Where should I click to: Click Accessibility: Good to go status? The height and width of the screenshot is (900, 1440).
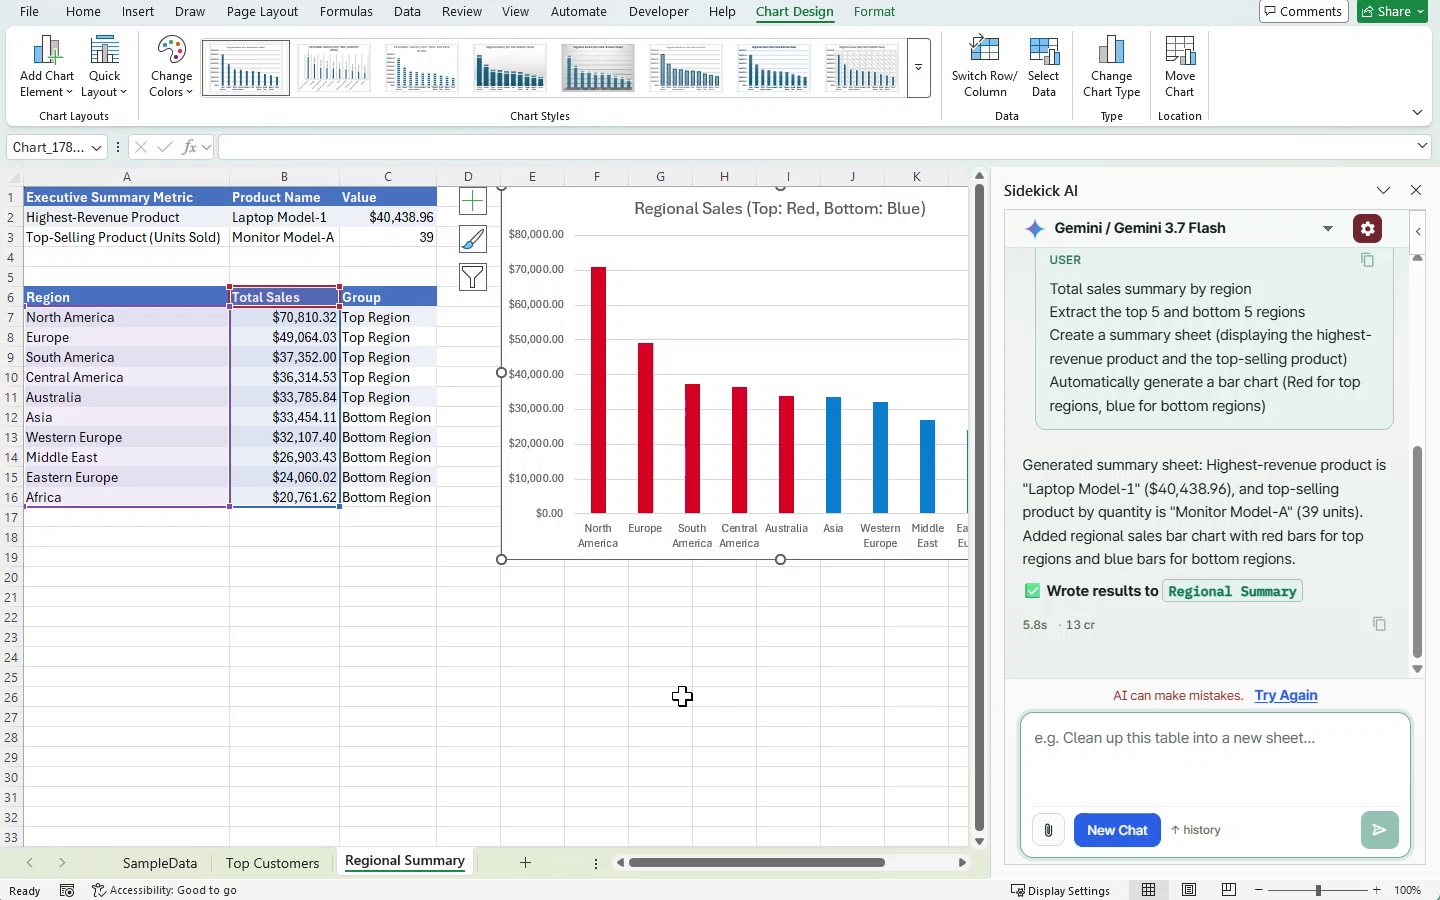[x=164, y=890]
